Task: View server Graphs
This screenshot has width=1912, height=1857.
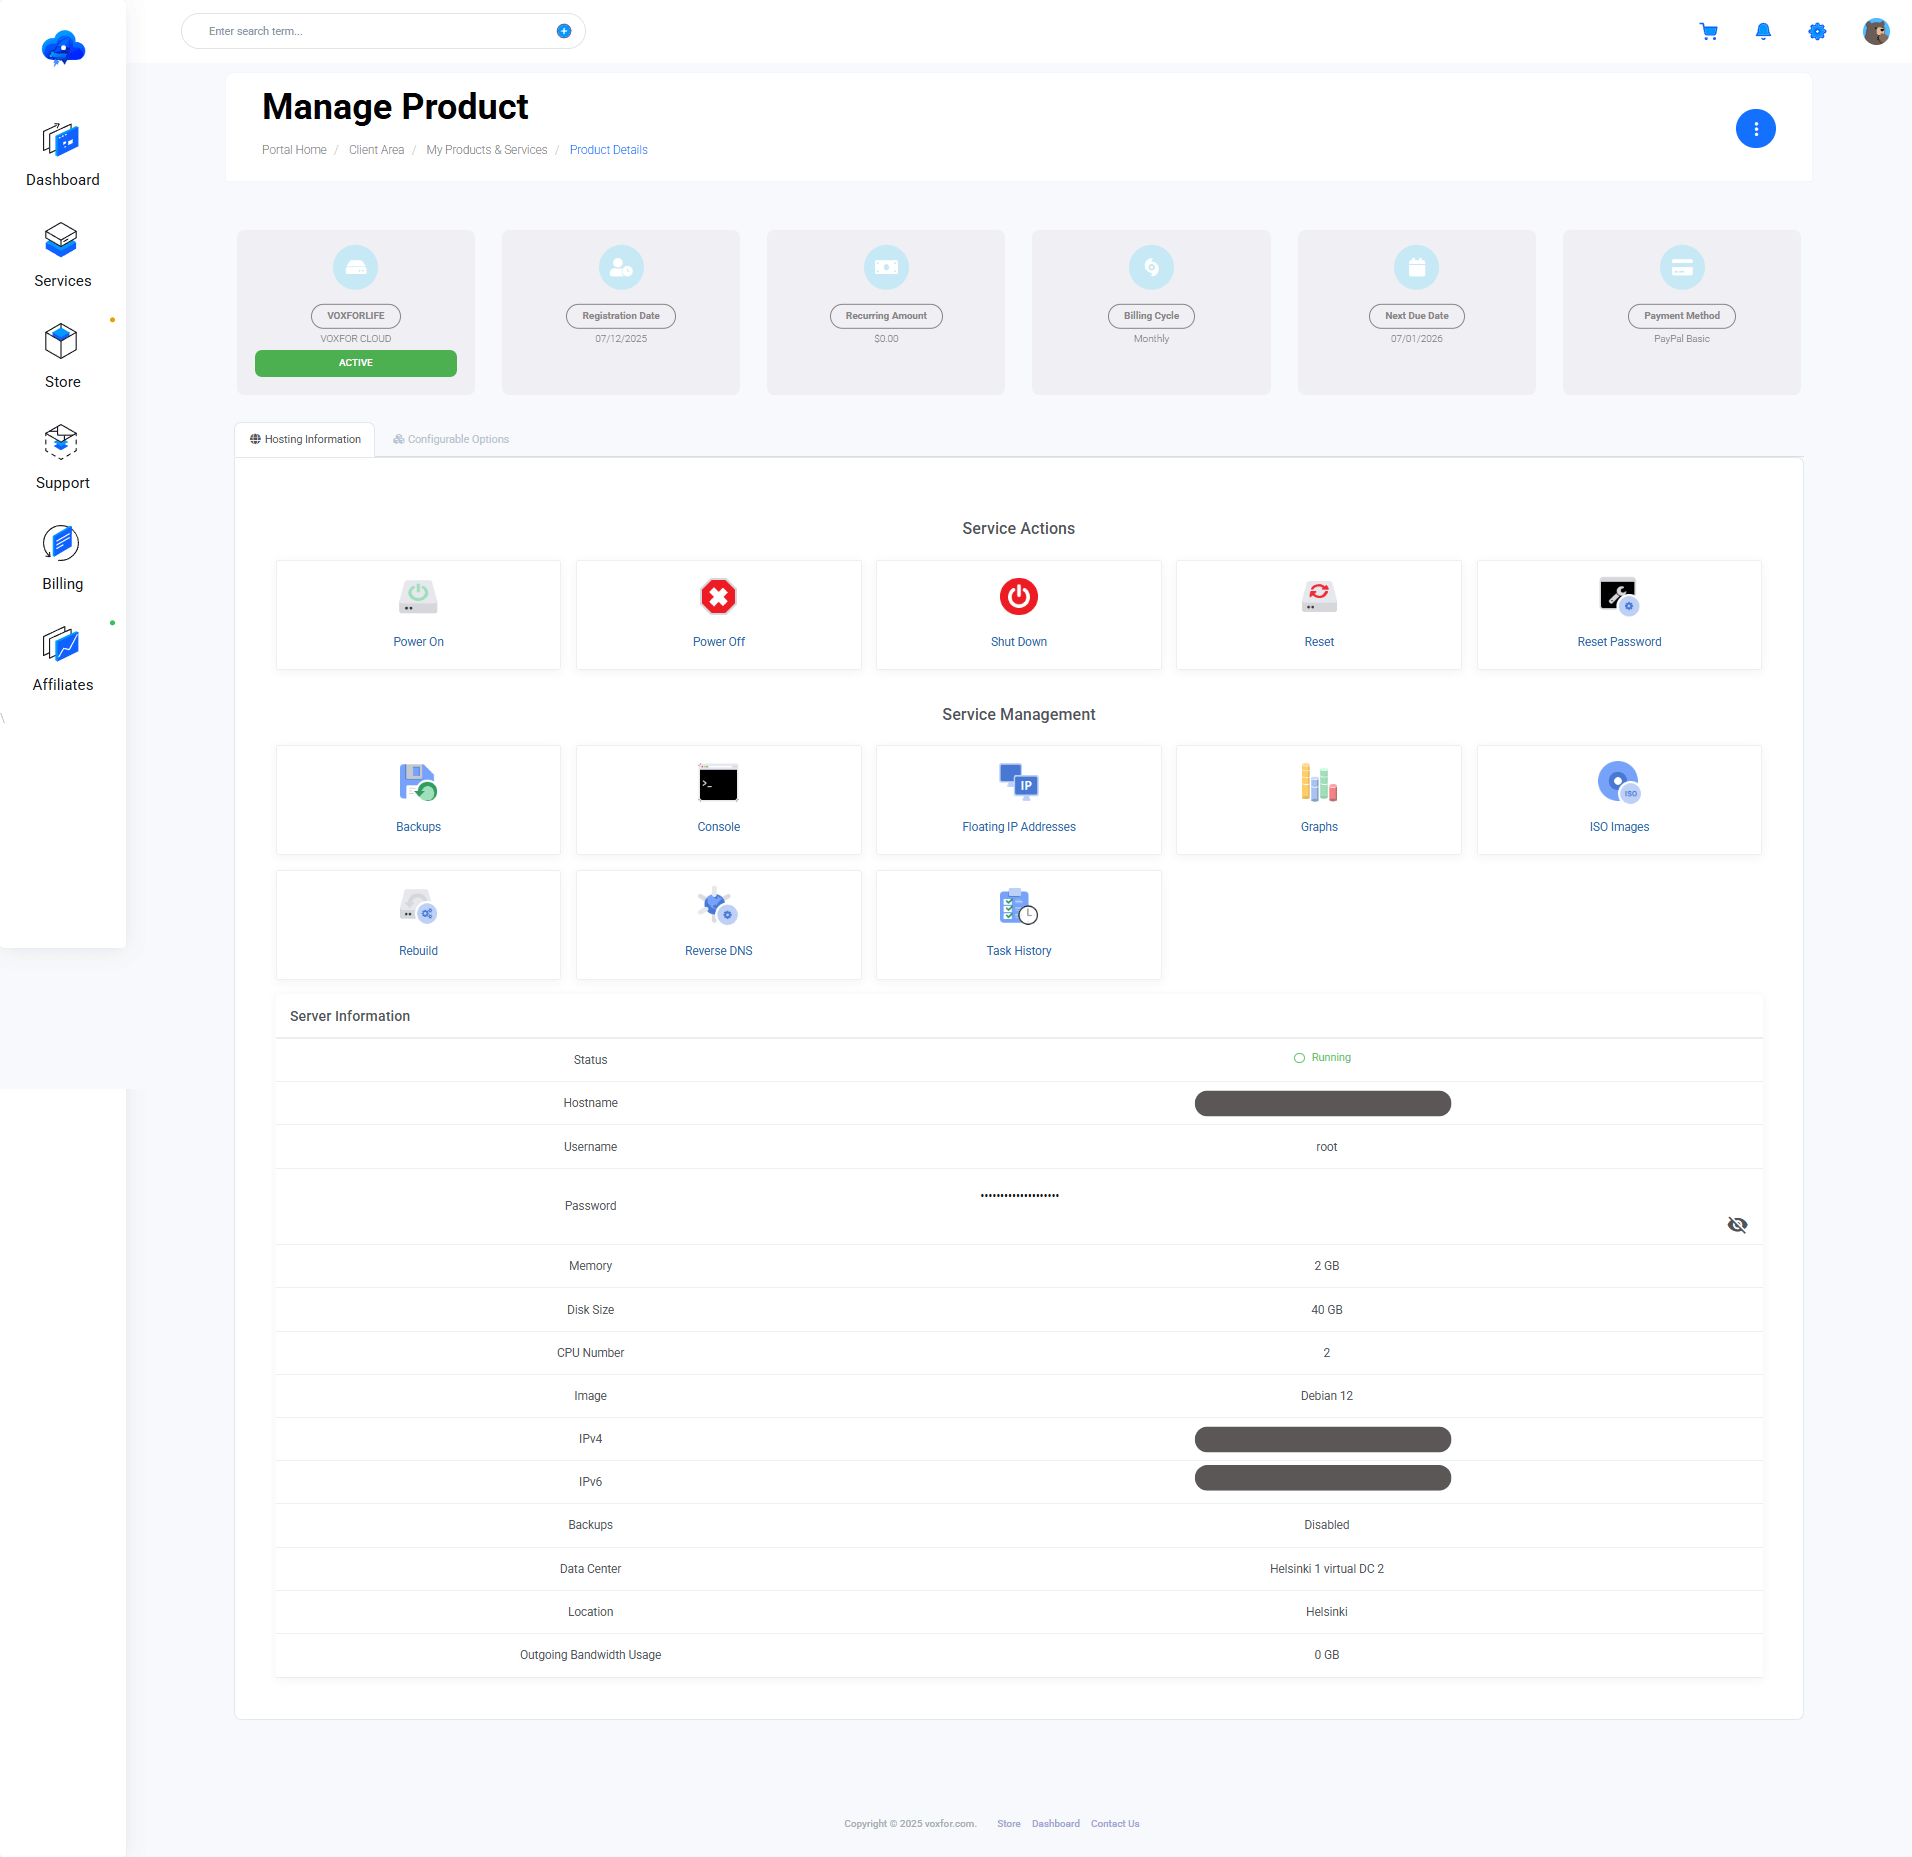Action: coord(1318,799)
